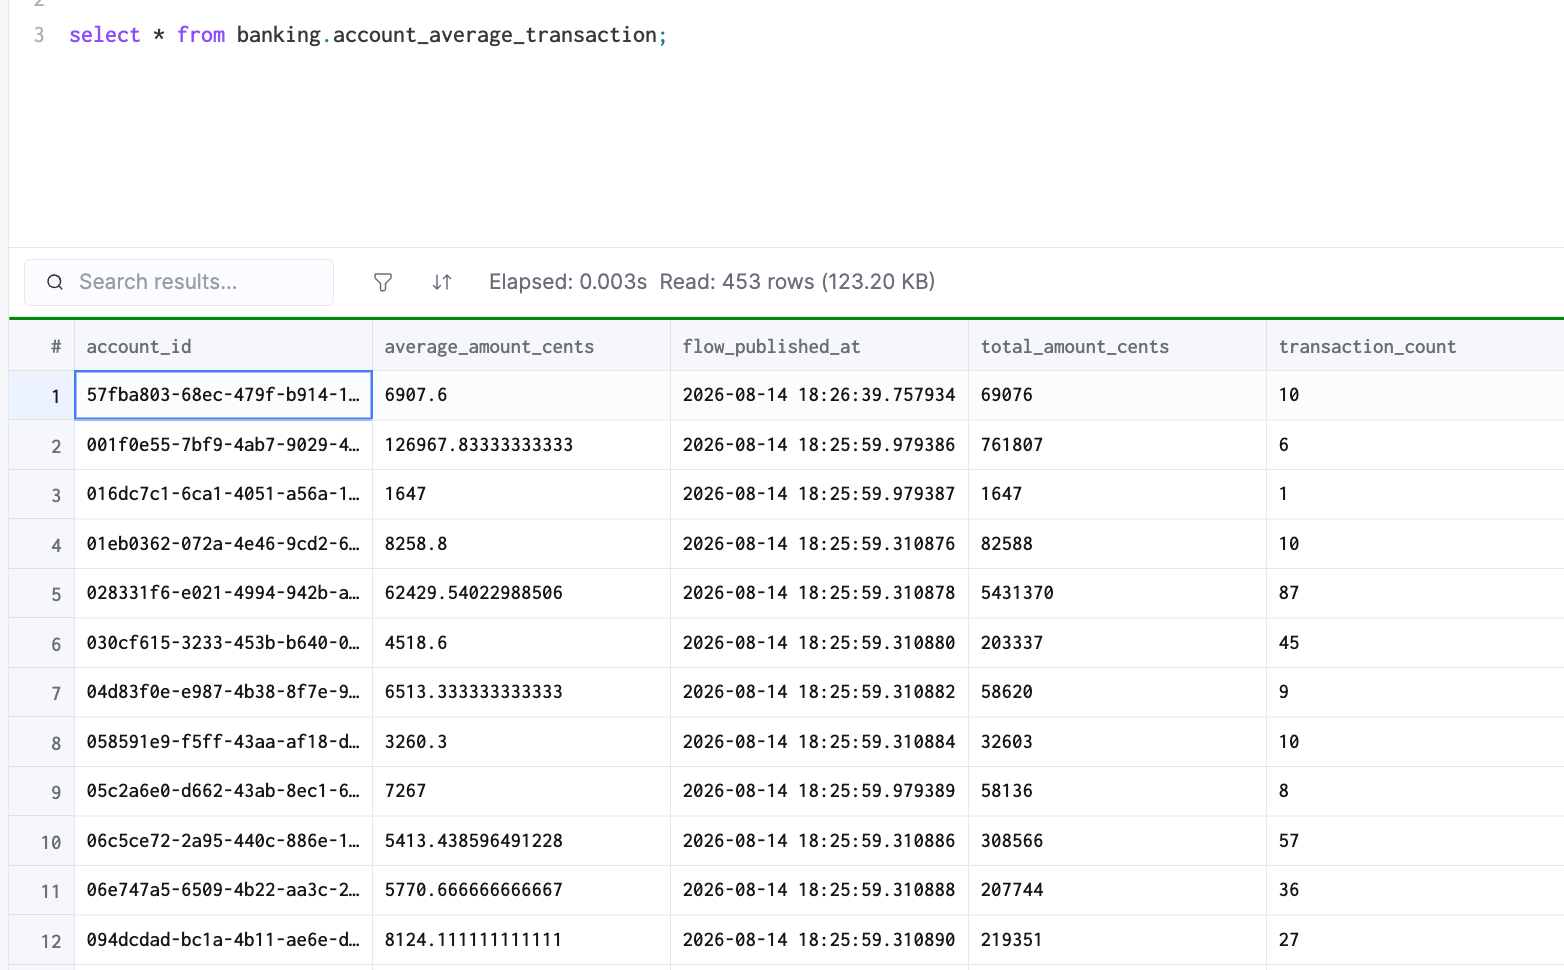Click total amount 58620
1564x970 pixels.
click(x=1006, y=692)
